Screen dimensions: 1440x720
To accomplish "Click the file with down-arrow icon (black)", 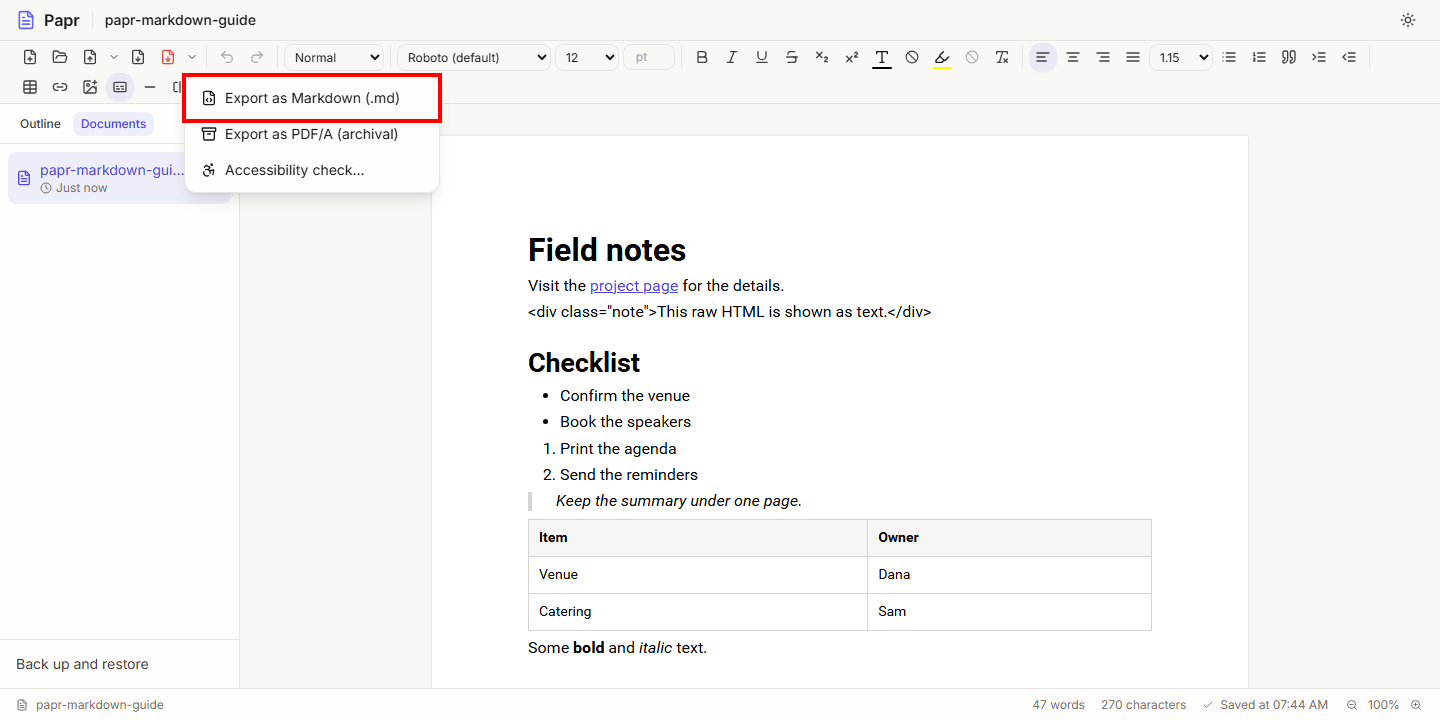I will click(138, 57).
